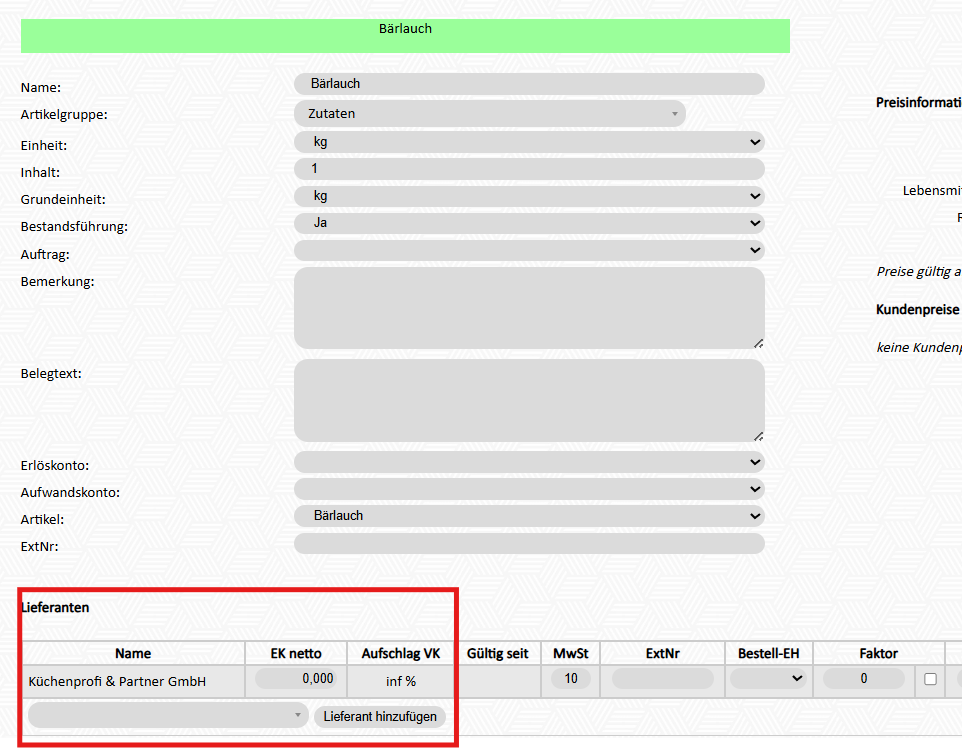Open the Artikel dropdown showing Bärlauch
The width and height of the screenshot is (962, 748).
[529, 516]
